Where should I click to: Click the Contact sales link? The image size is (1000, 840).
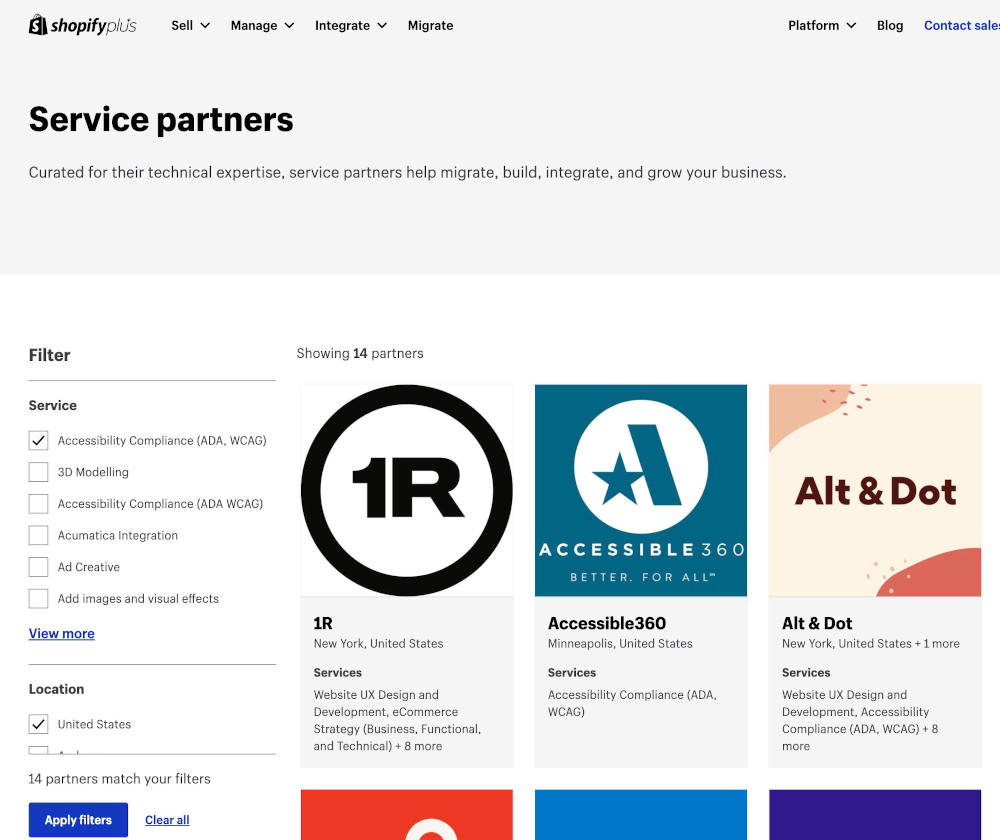pyautogui.click(x=962, y=26)
